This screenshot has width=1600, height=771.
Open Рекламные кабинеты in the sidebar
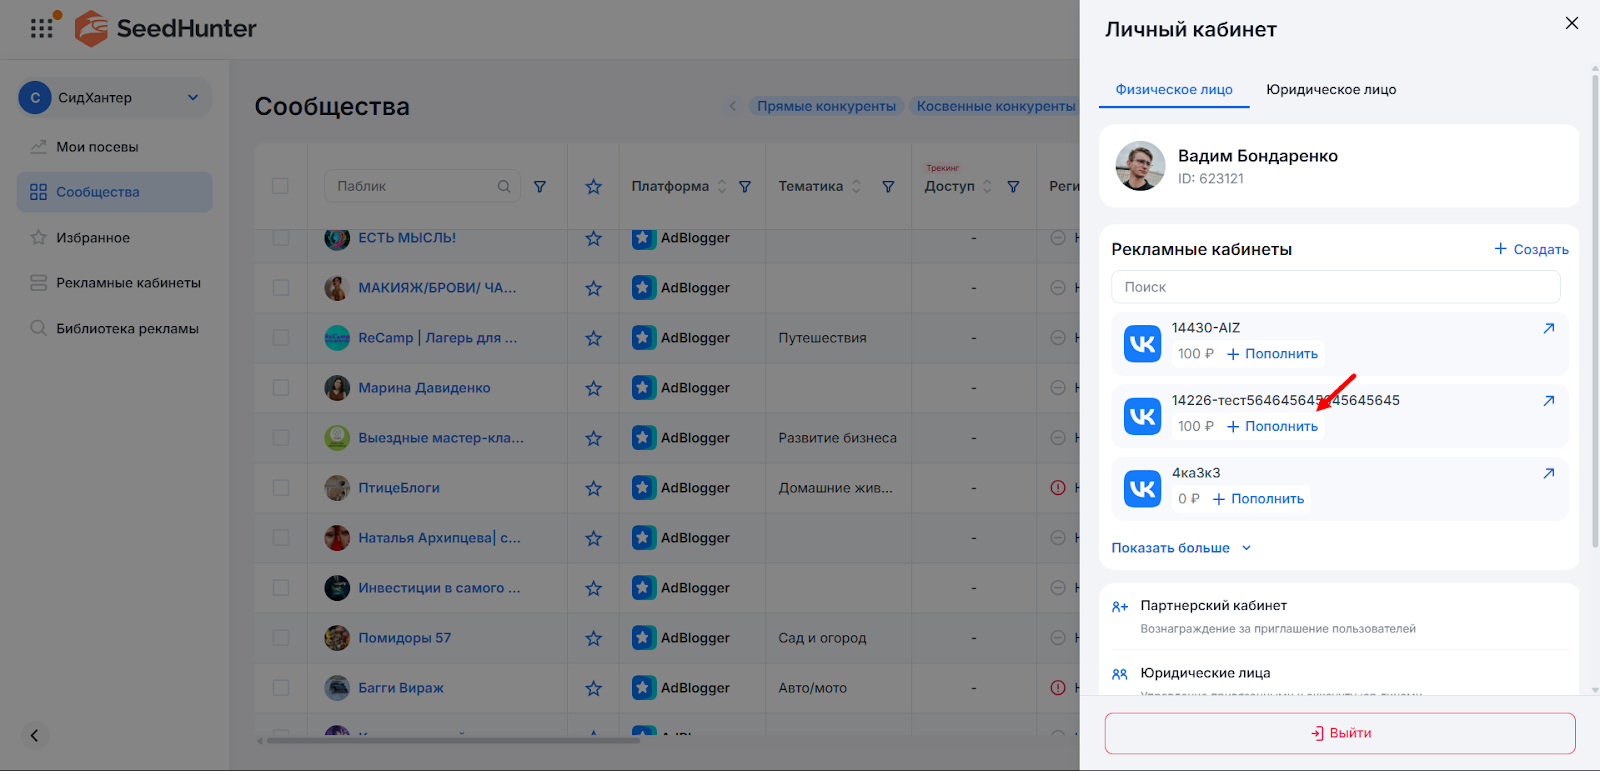point(128,283)
